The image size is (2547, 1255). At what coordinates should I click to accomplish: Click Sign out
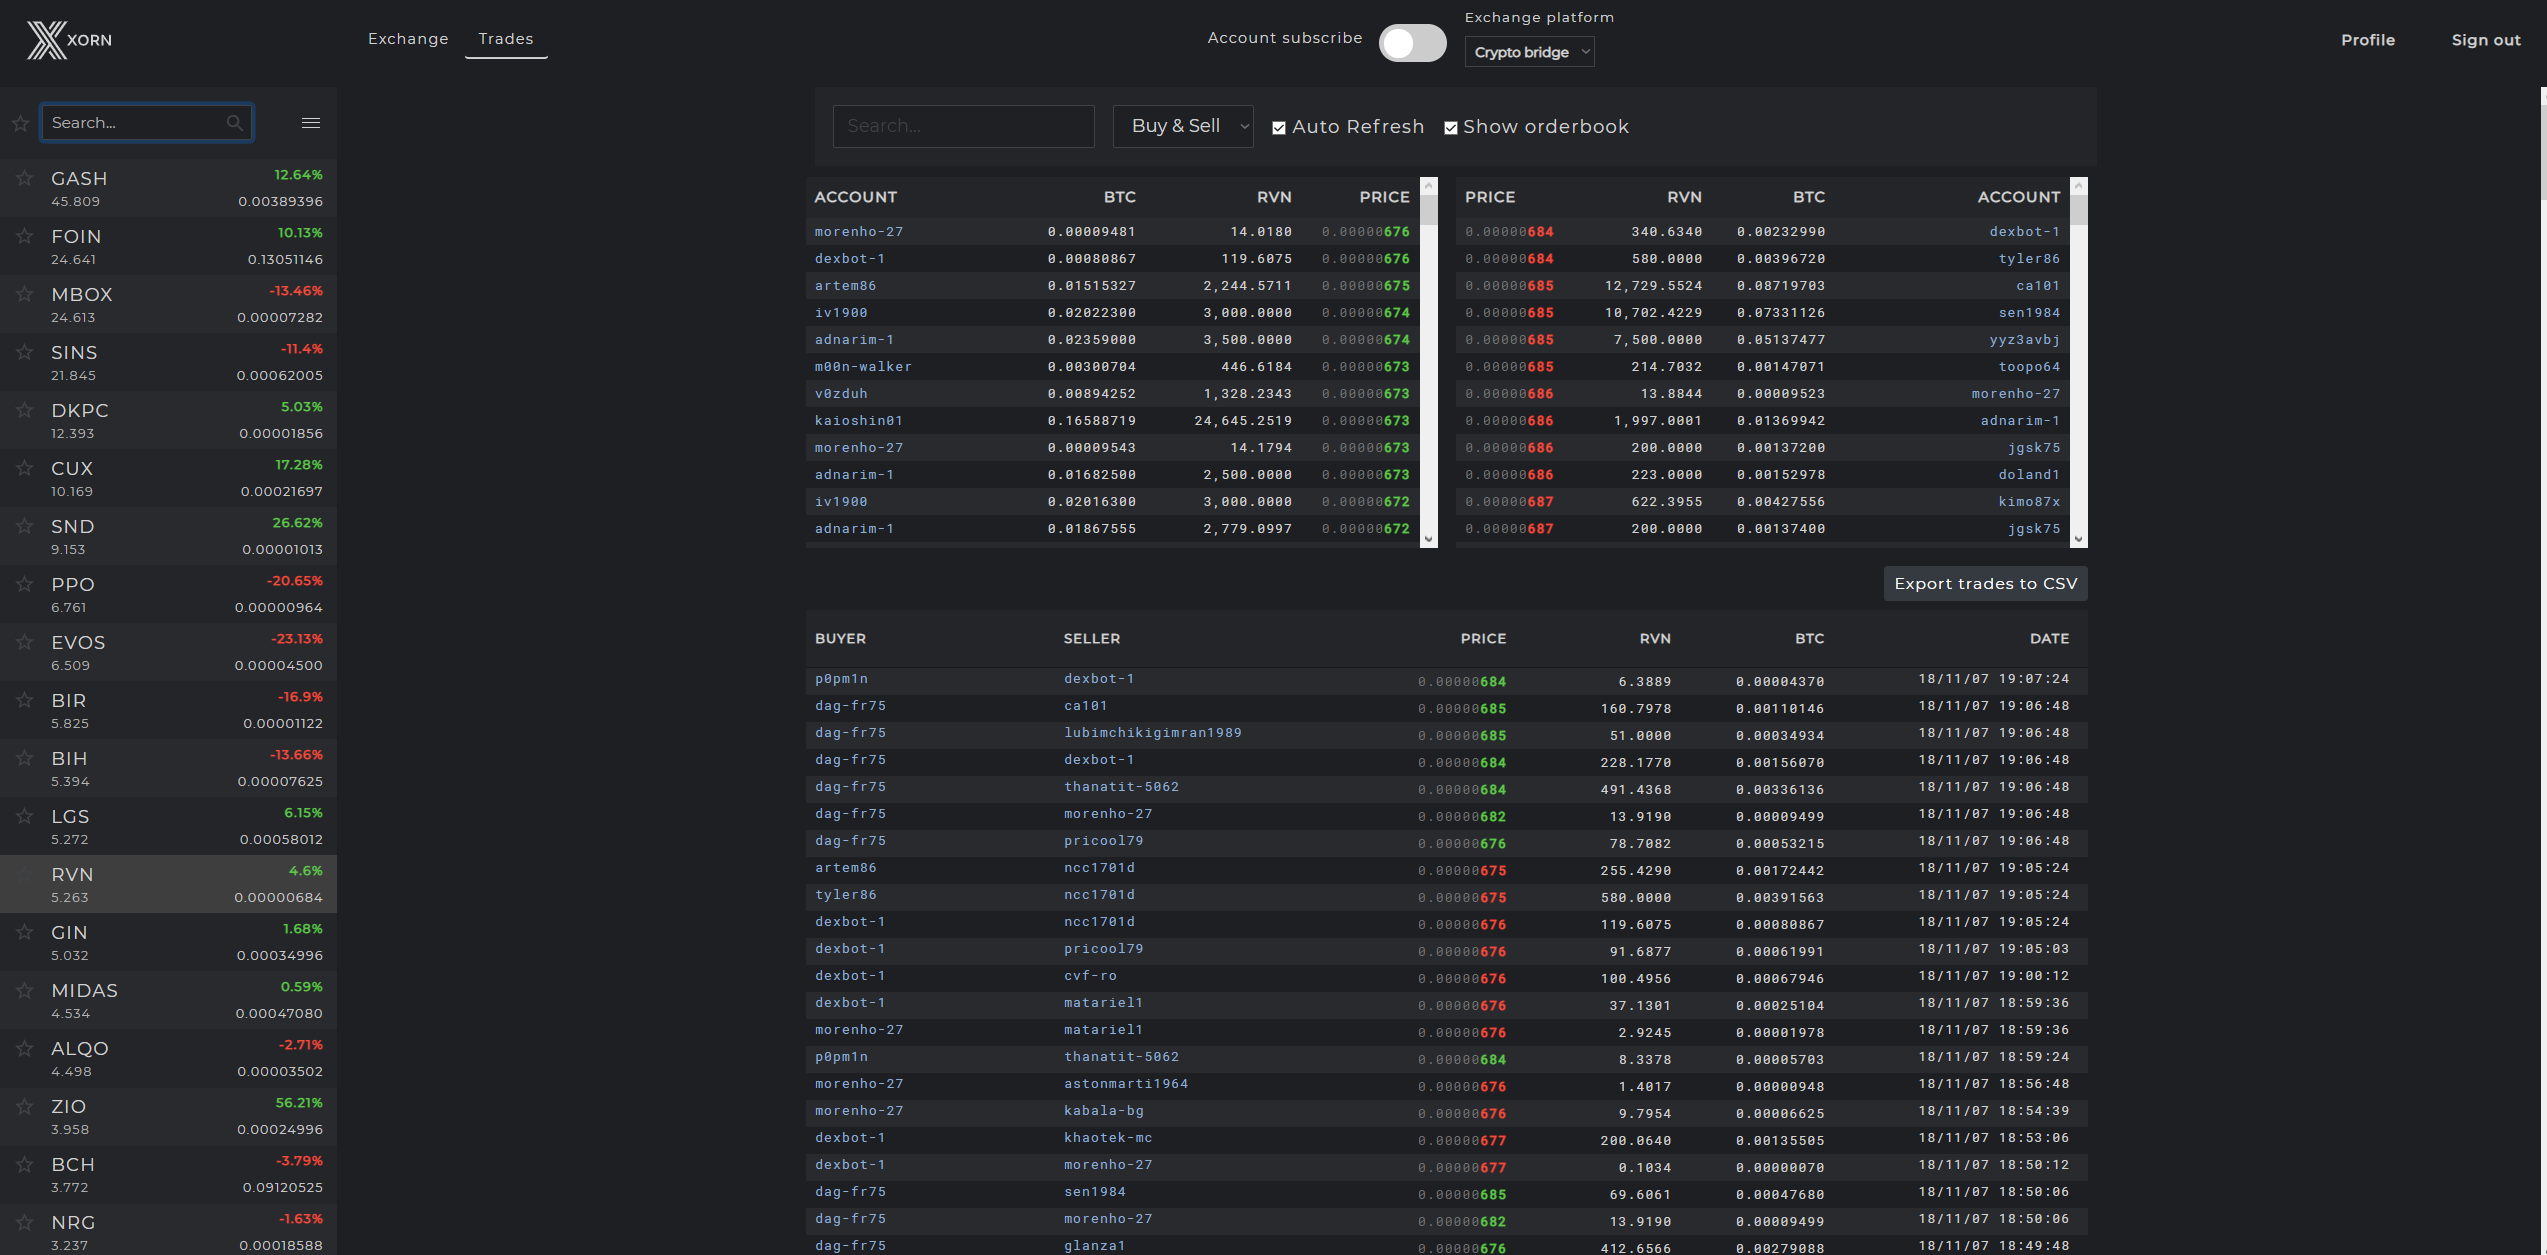(x=2486, y=40)
